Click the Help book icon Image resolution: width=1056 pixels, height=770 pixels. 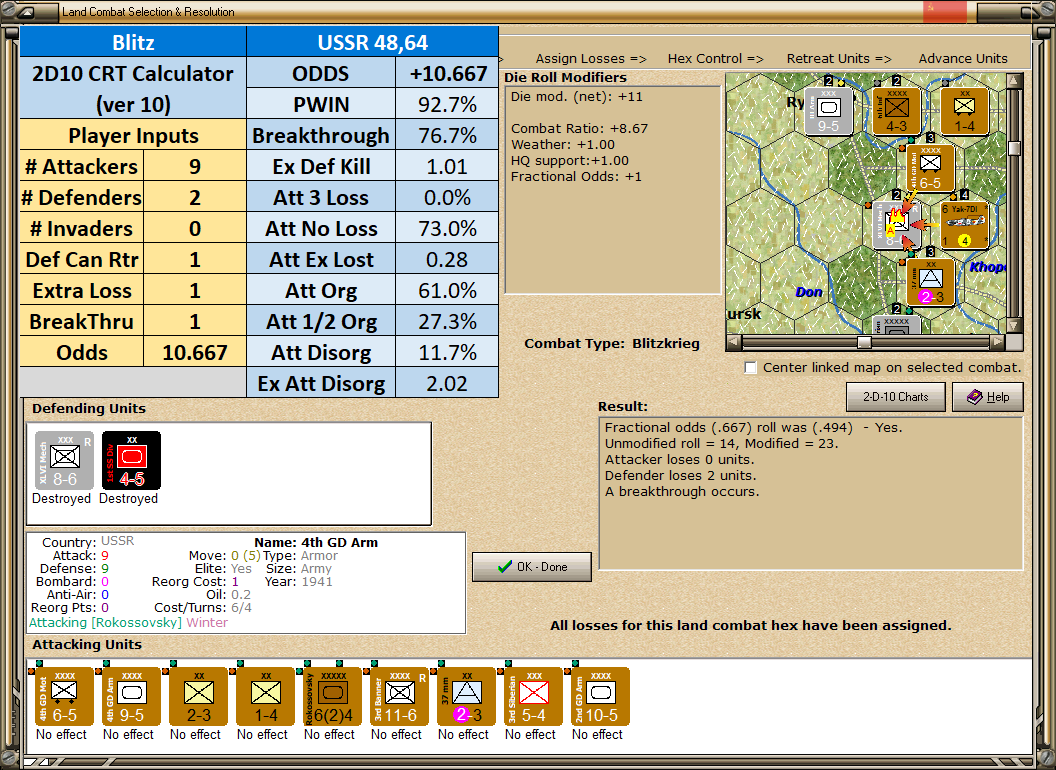tap(975, 397)
